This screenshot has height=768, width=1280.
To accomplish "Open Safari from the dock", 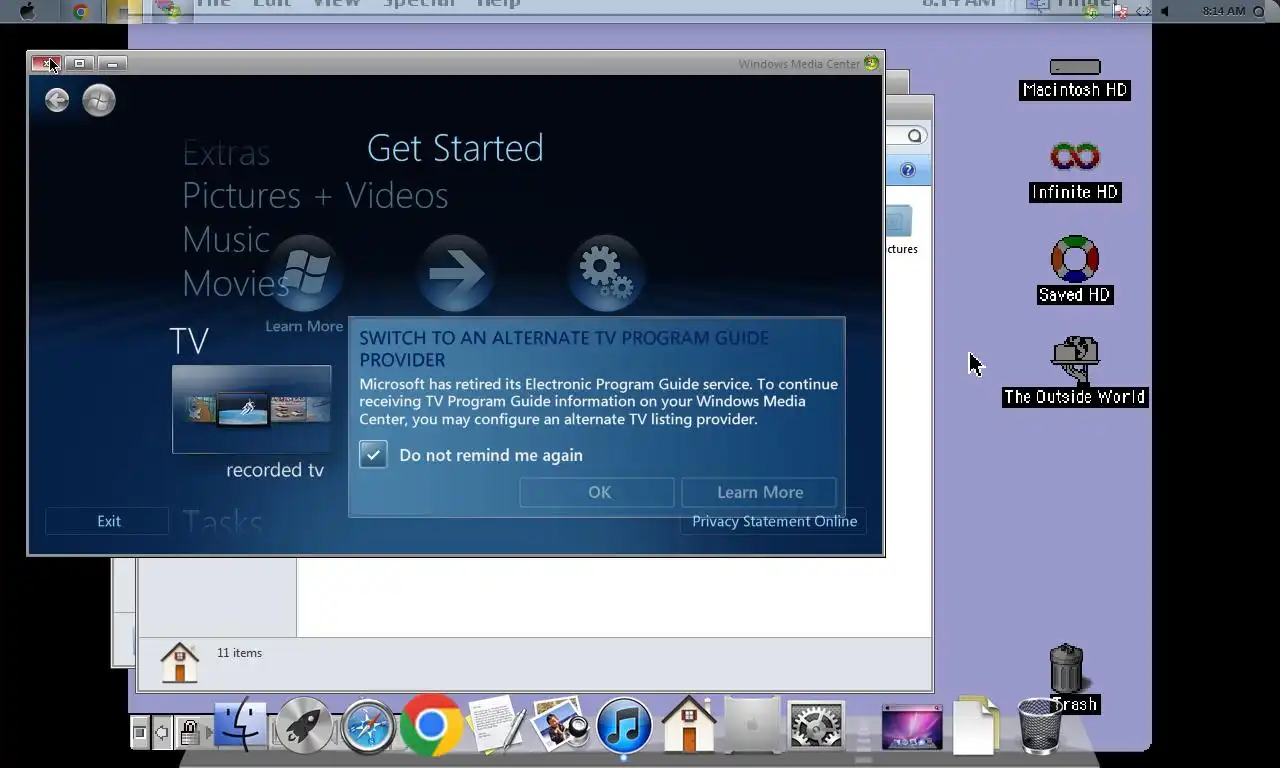I will point(368,725).
